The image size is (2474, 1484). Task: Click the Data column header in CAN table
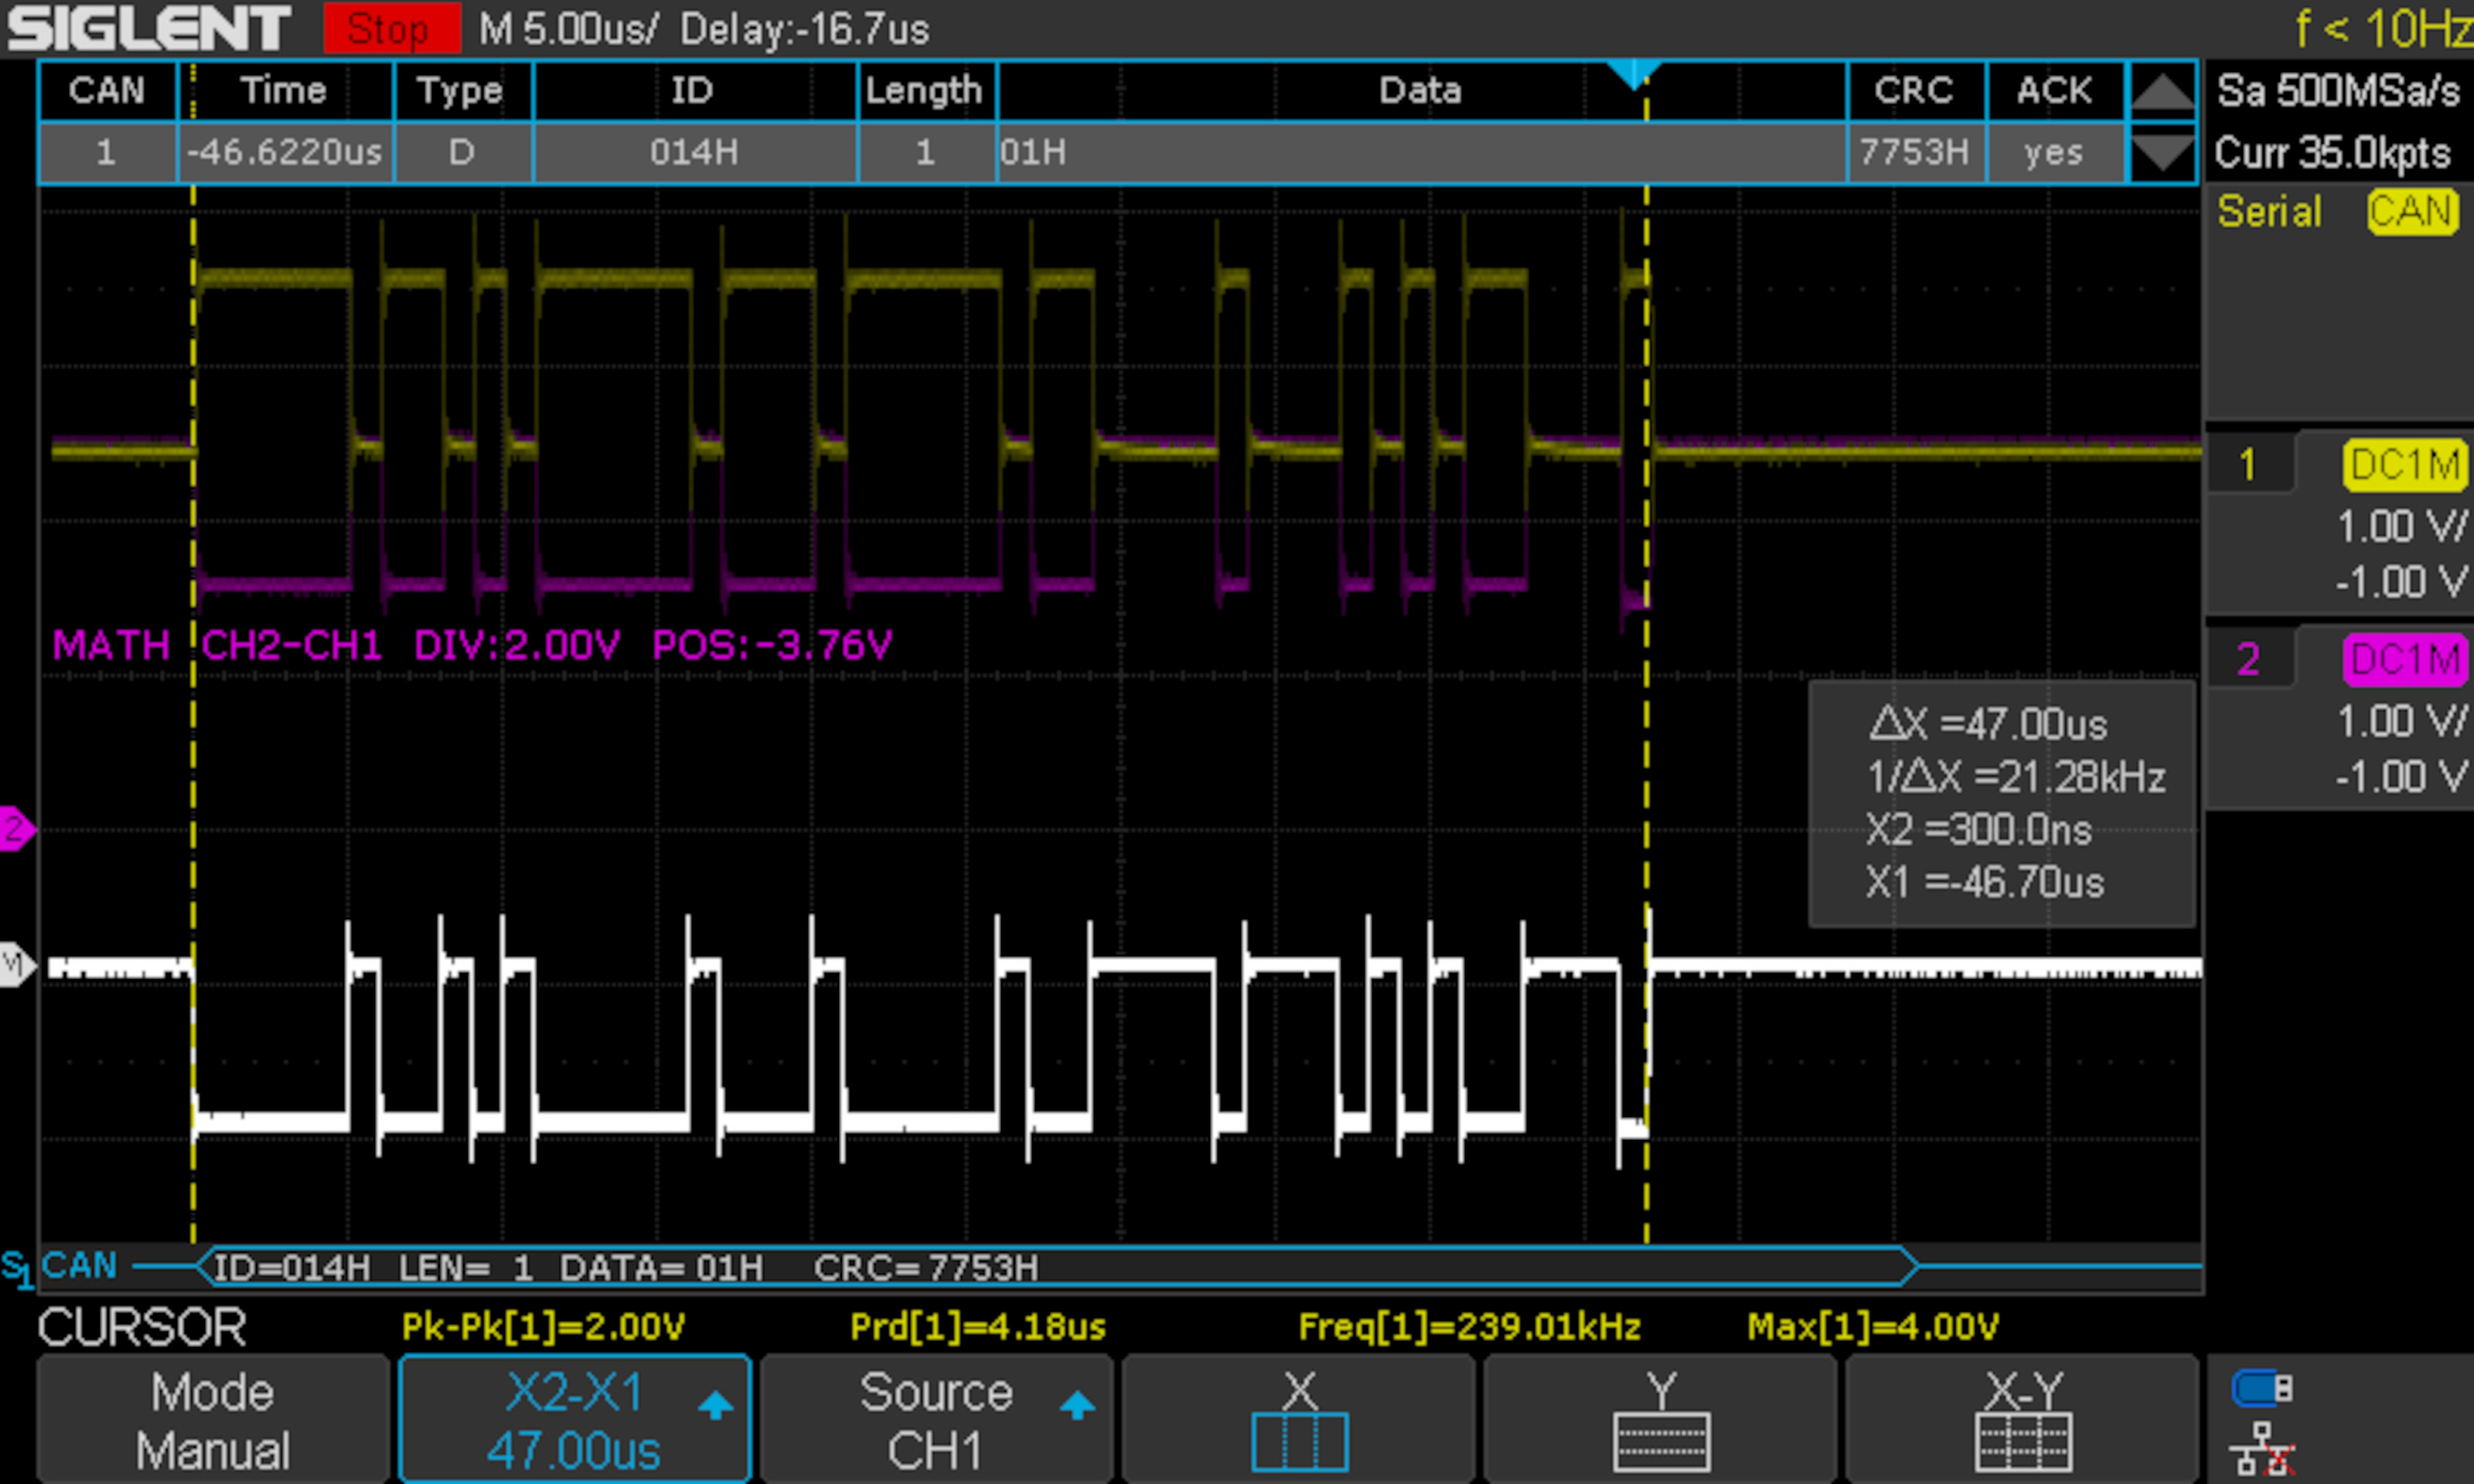[1420, 91]
